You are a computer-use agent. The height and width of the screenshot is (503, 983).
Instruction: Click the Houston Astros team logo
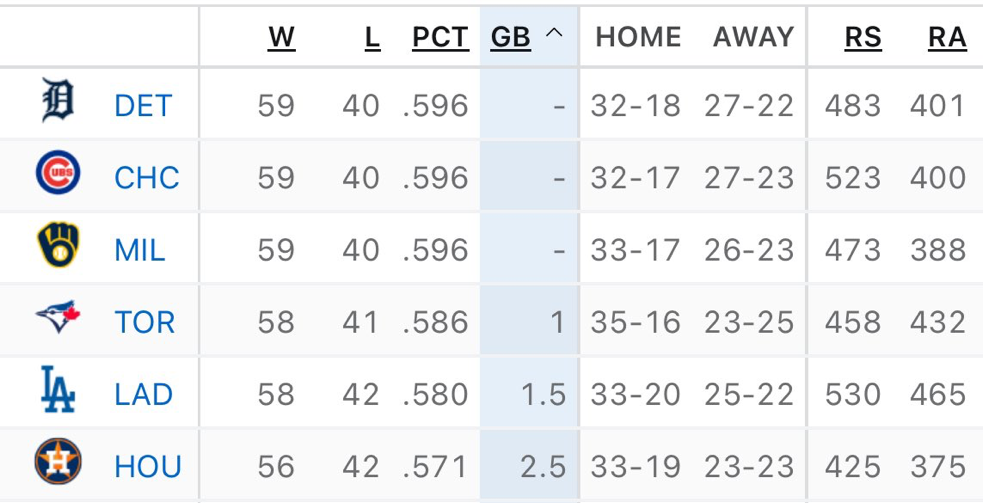pos(58,463)
